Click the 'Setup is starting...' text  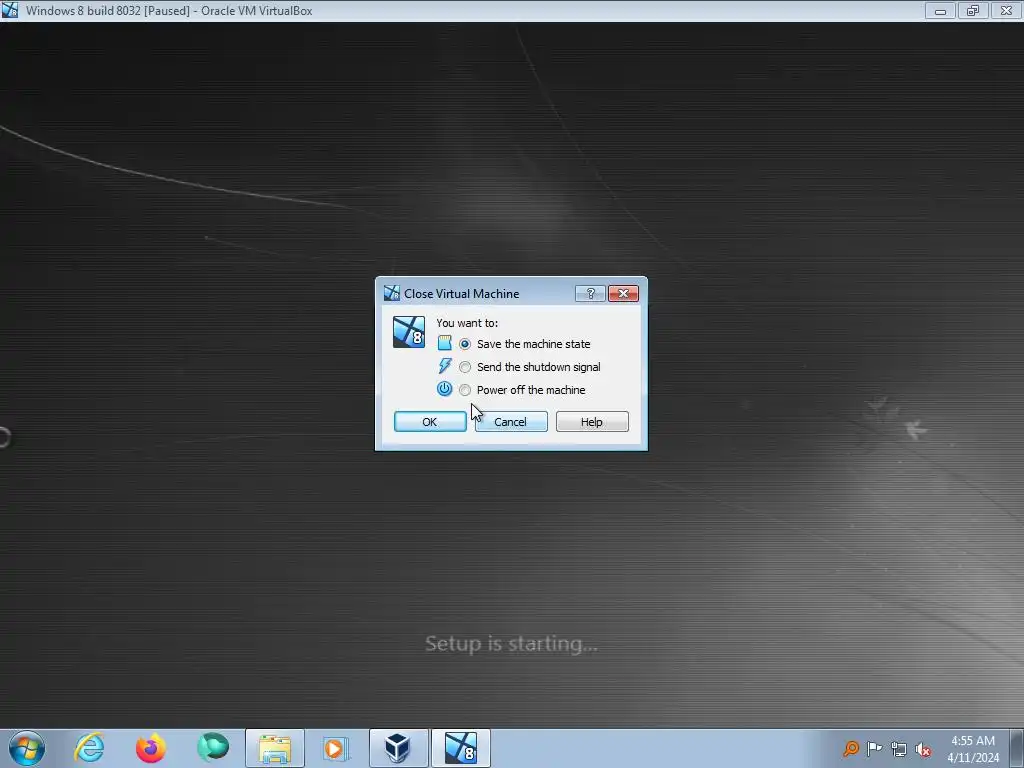[x=511, y=644]
